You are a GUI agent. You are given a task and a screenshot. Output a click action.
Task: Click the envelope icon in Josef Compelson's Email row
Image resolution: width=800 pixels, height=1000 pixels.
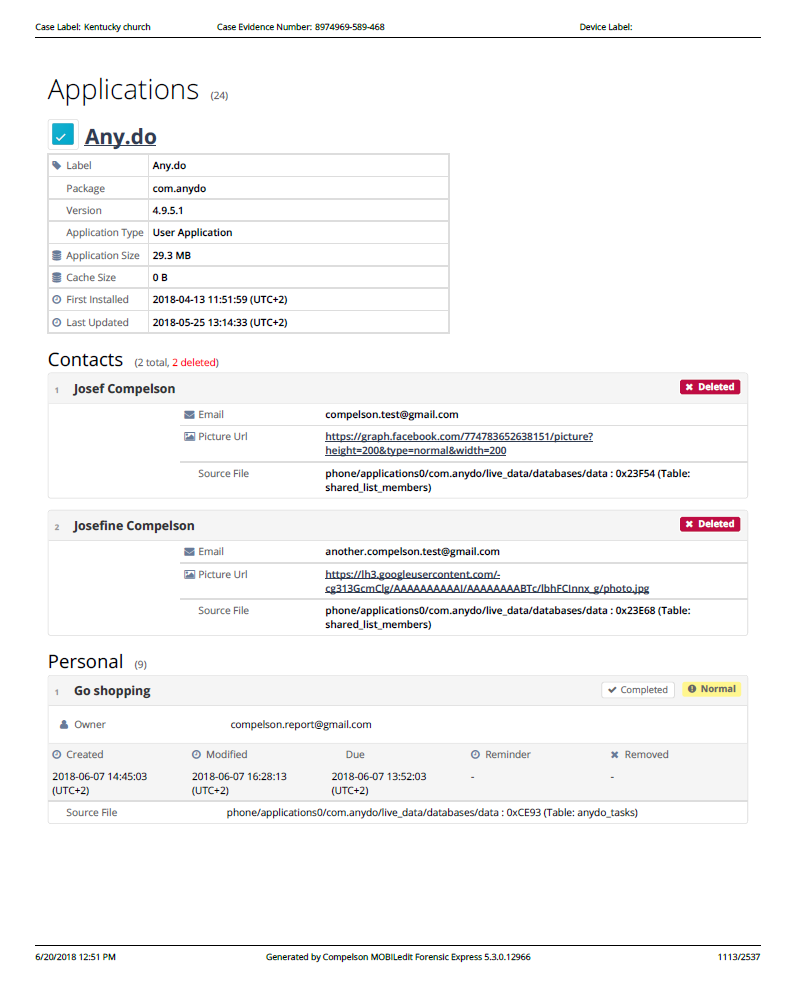click(x=189, y=415)
